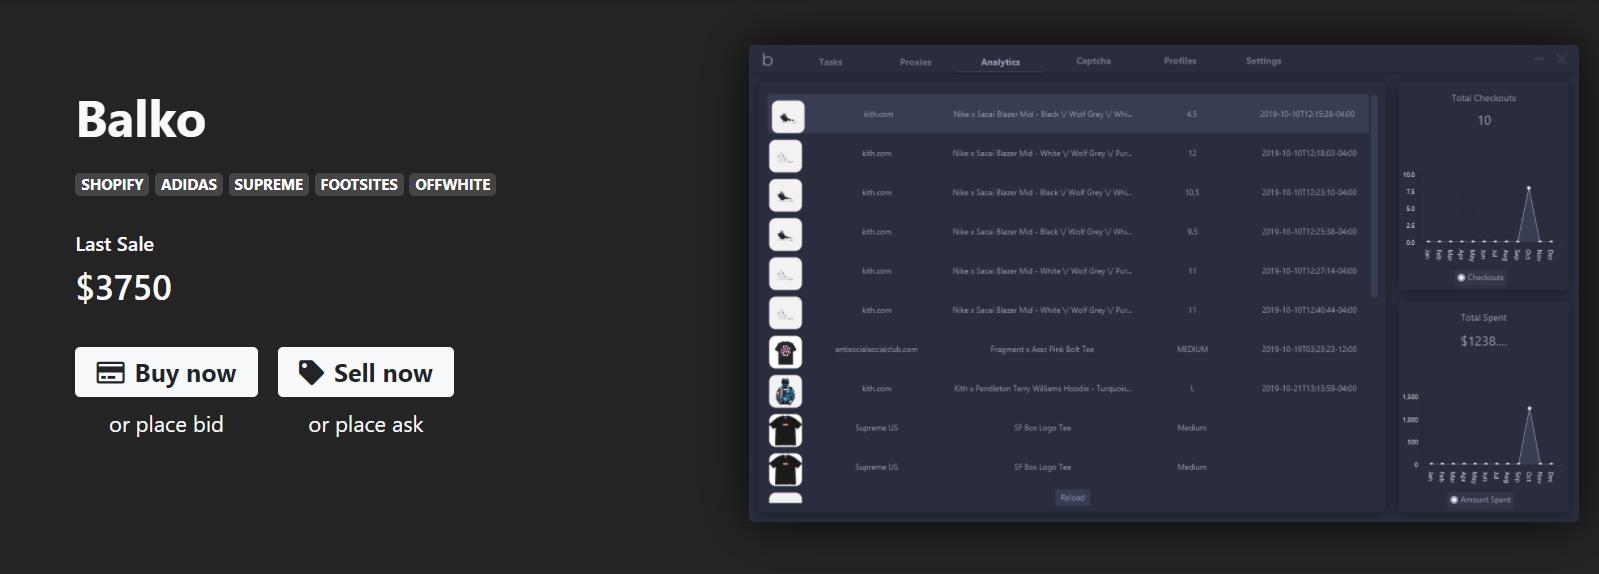Viewport: 1599px width, 574px height.
Task: Click the Sell now button
Action: click(x=366, y=372)
